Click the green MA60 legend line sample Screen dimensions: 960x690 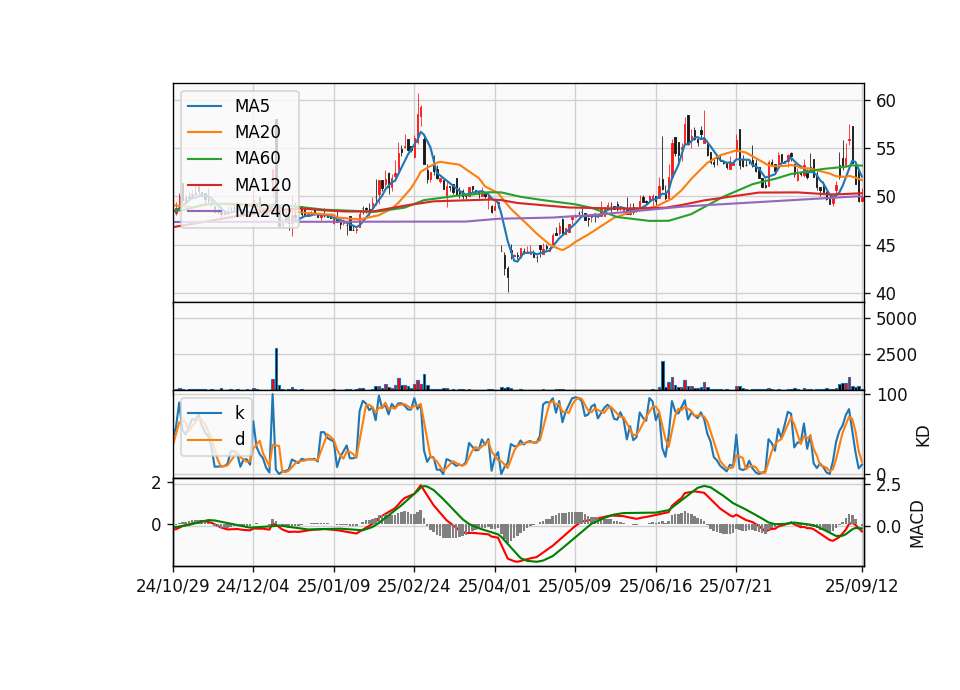[204, 159]
